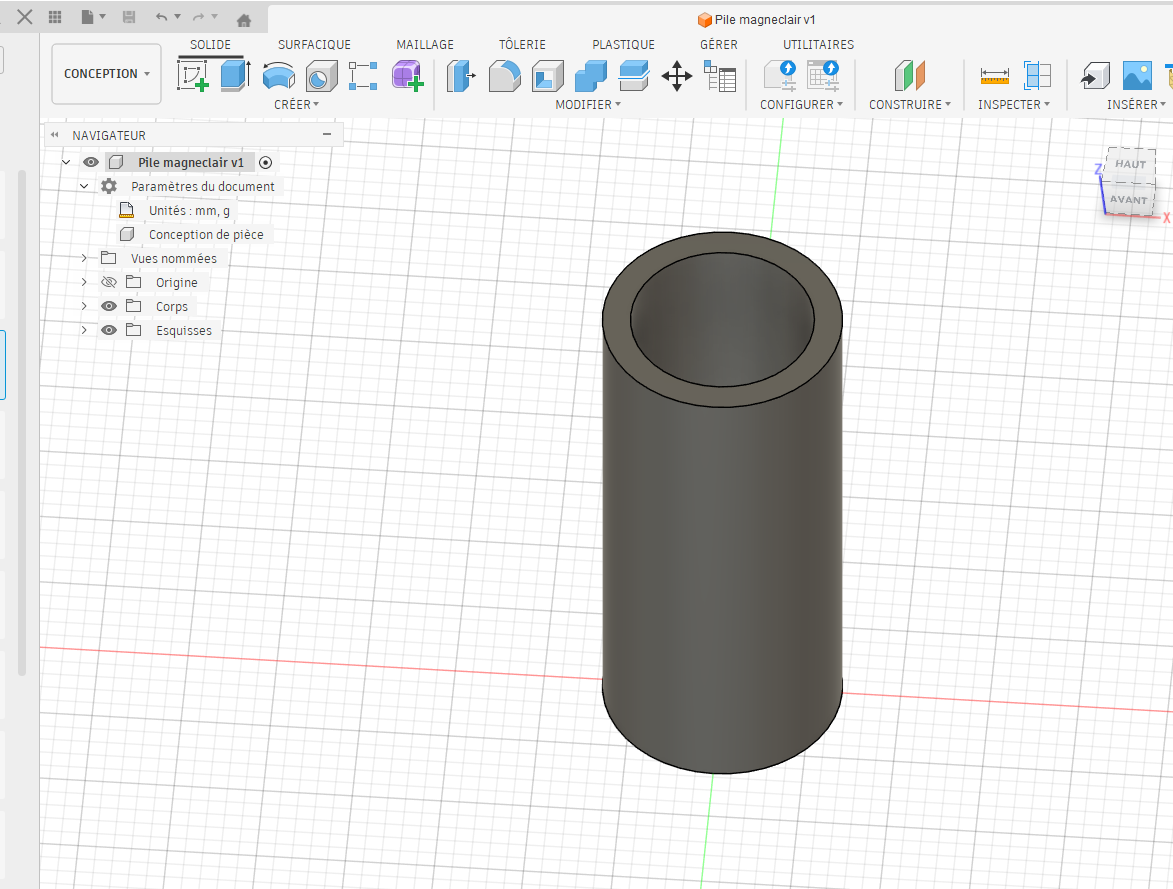Show the hidden Origine folder eye

point(108,282)
